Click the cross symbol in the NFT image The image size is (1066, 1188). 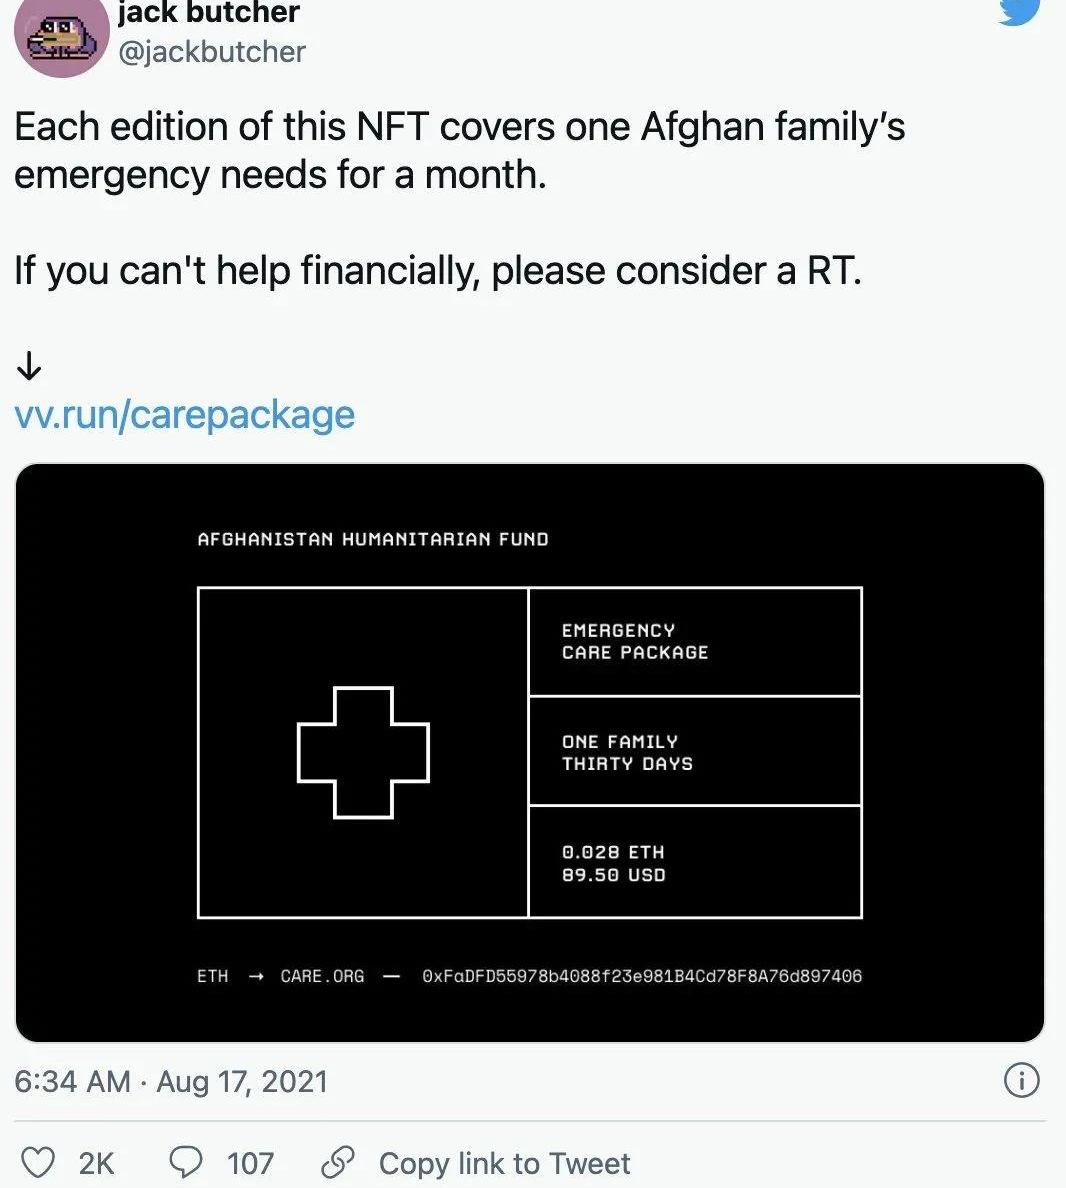coord(363,752)
